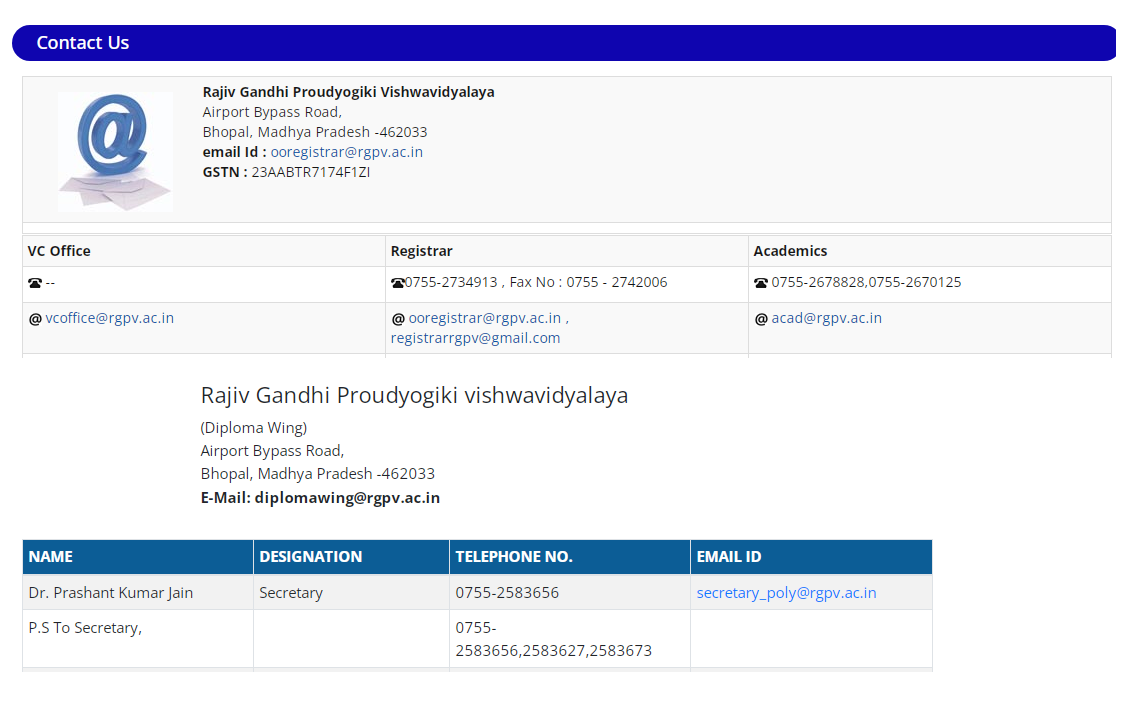This screenshot has width=1132, height=721.
Task: Click the secretary_poly@rgpv.ac.in email link
Action: click(x=786, y=593)
